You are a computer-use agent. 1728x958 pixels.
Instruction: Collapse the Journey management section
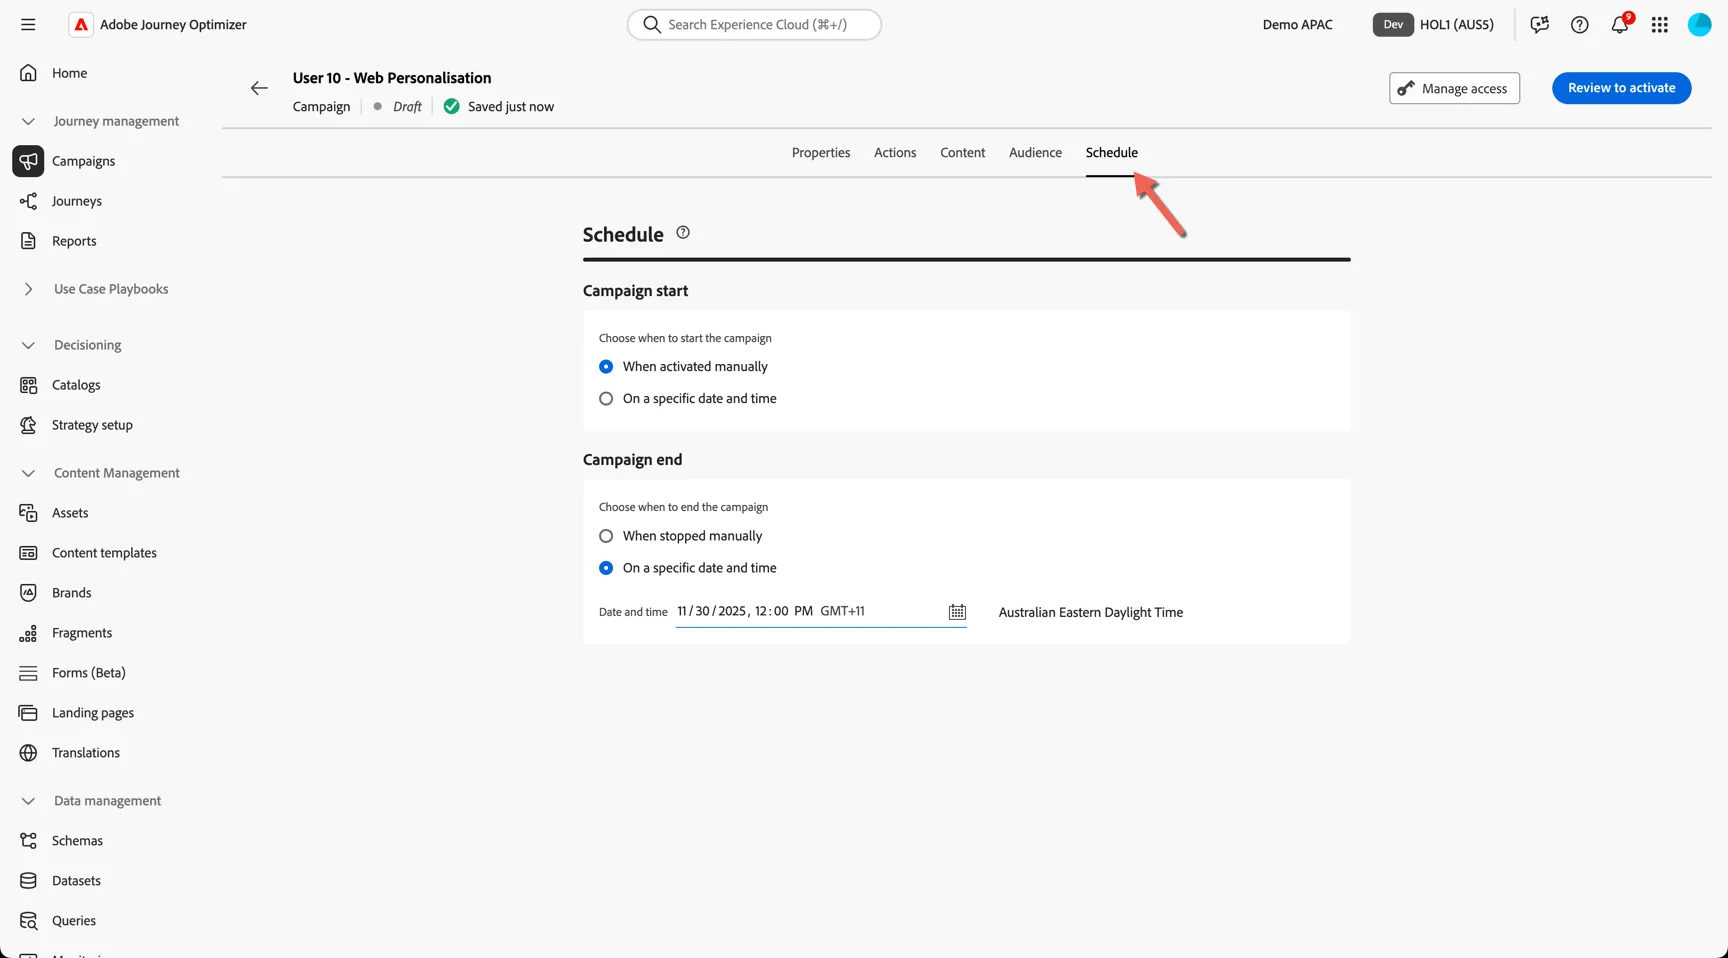pyautogui.click(x=28, y=121)
